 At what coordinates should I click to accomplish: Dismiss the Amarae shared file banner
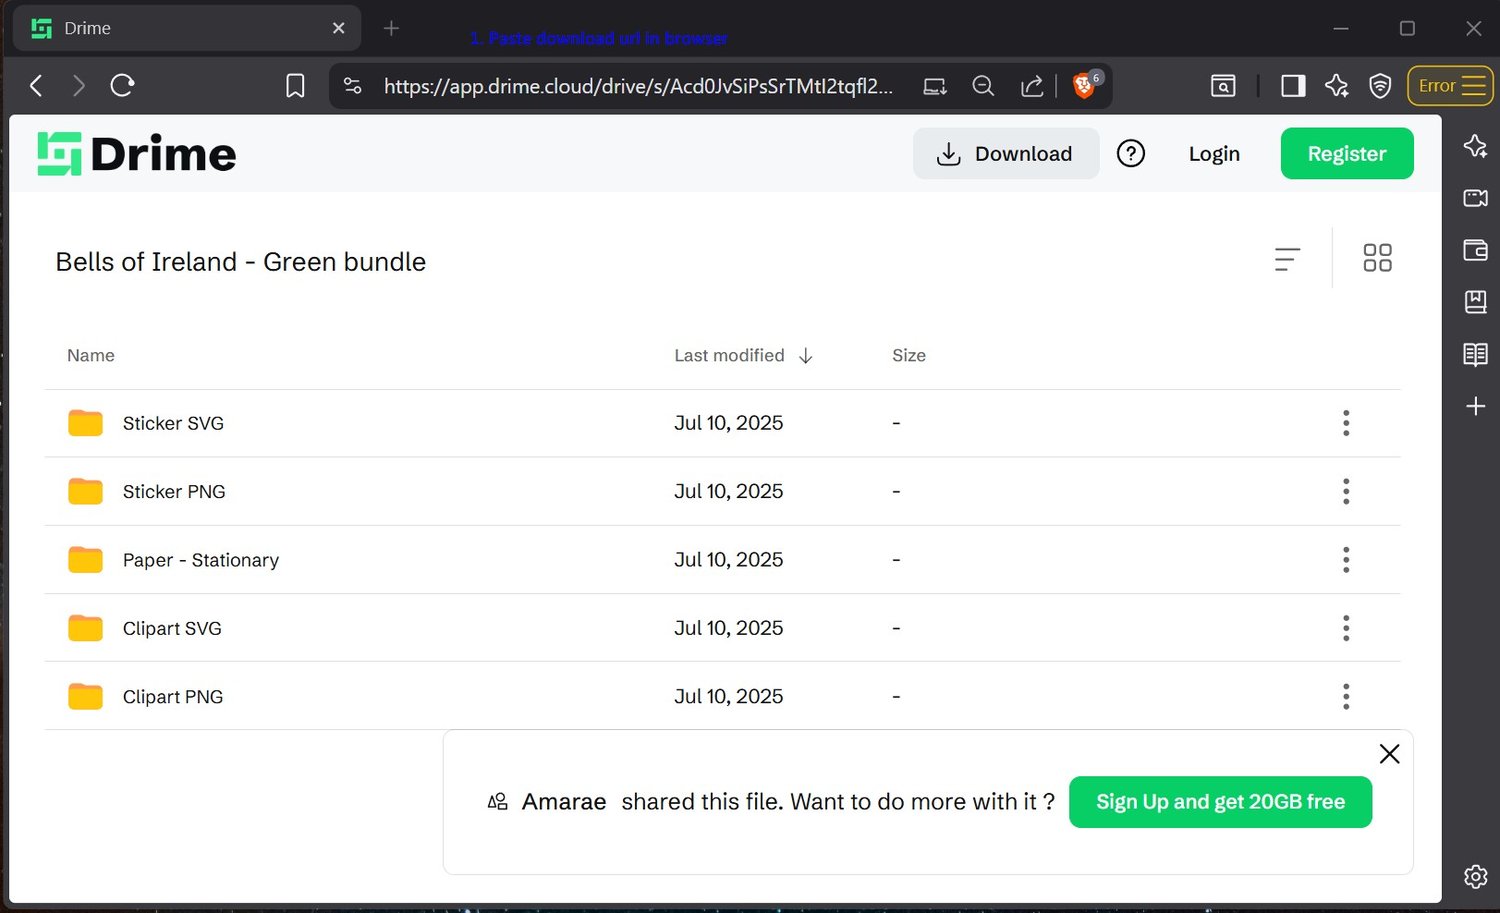pyautogui.click(x=1389, y=754)
